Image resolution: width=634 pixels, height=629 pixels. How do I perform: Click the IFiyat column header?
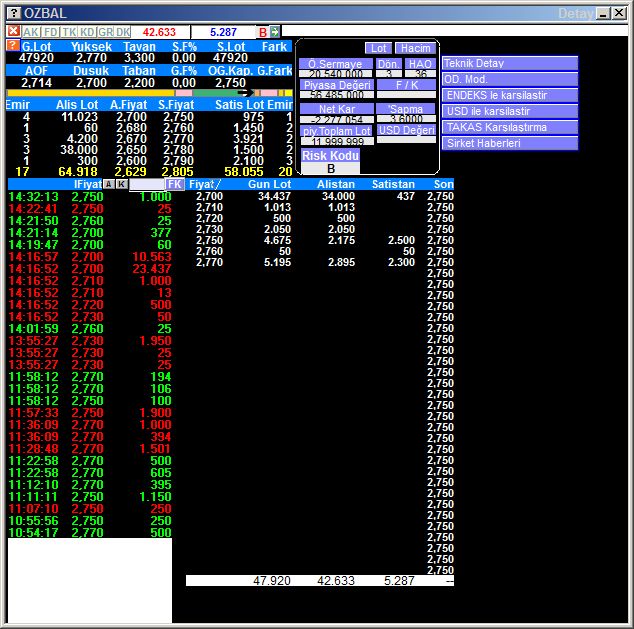coord(88,184)
